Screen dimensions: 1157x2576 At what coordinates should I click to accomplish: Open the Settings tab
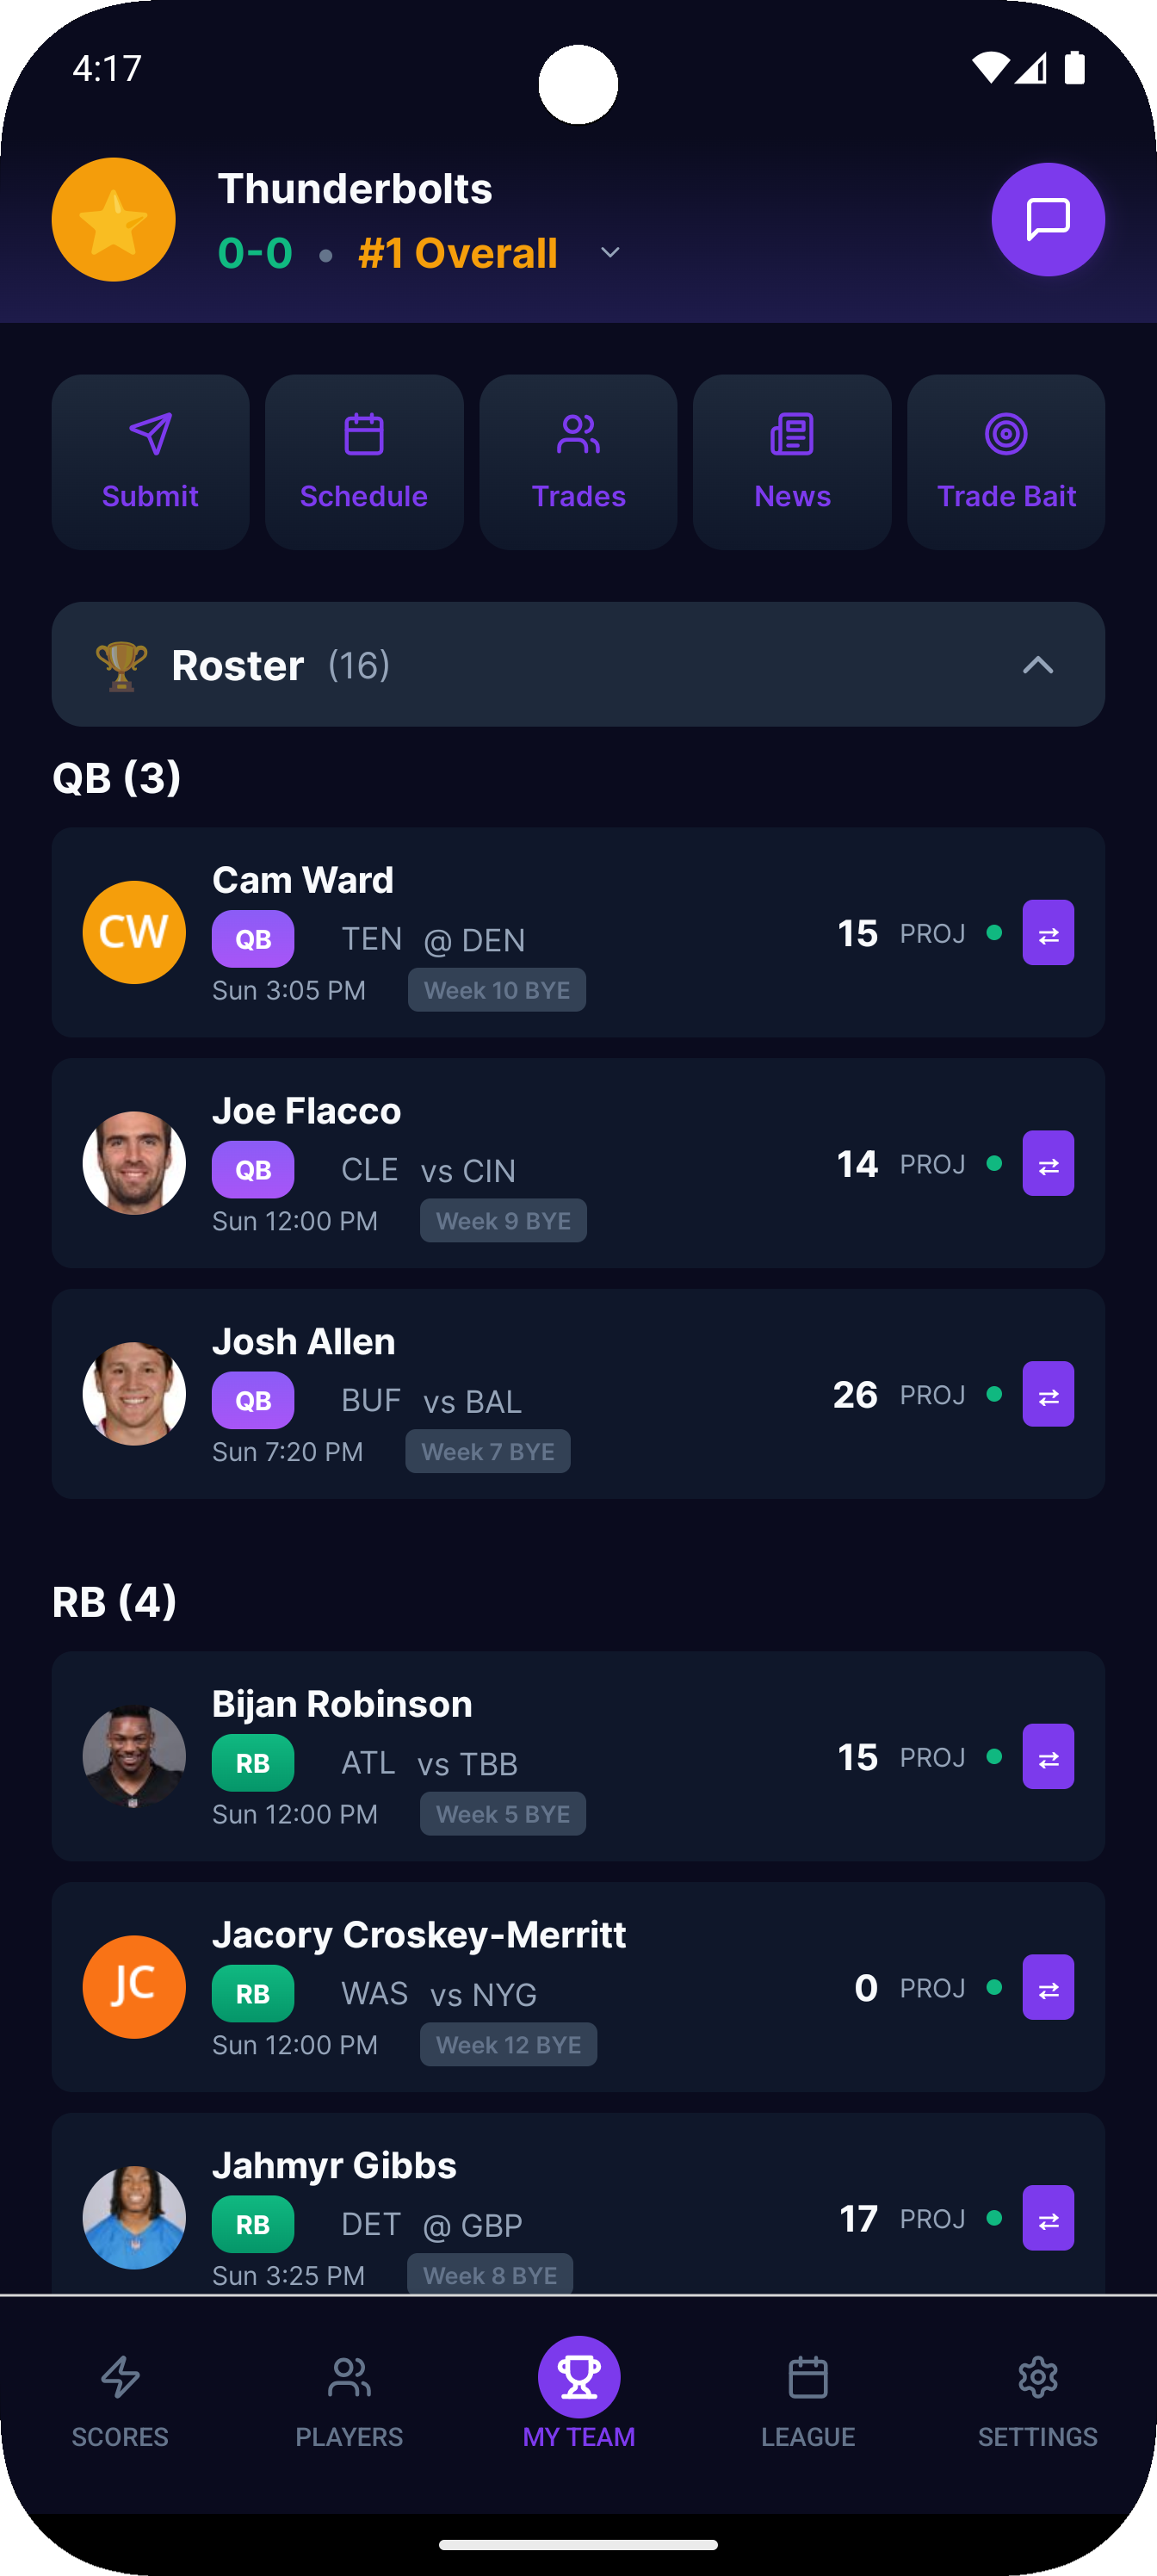tap(1037, 2393)
